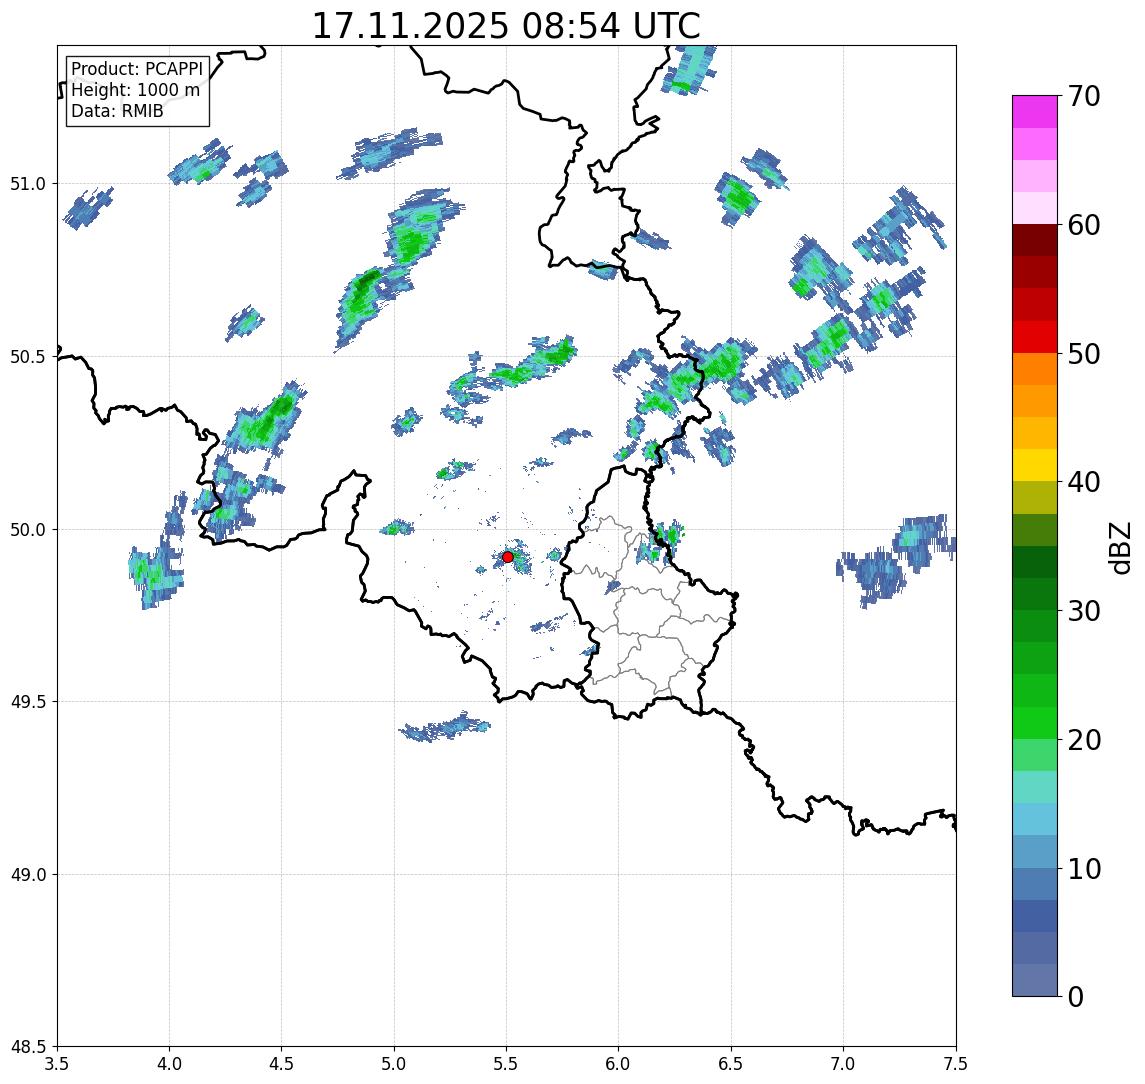Click the latitude axis label 50.0
The width and height of the screenshot is (1145, 1084).
click(28, 530)
